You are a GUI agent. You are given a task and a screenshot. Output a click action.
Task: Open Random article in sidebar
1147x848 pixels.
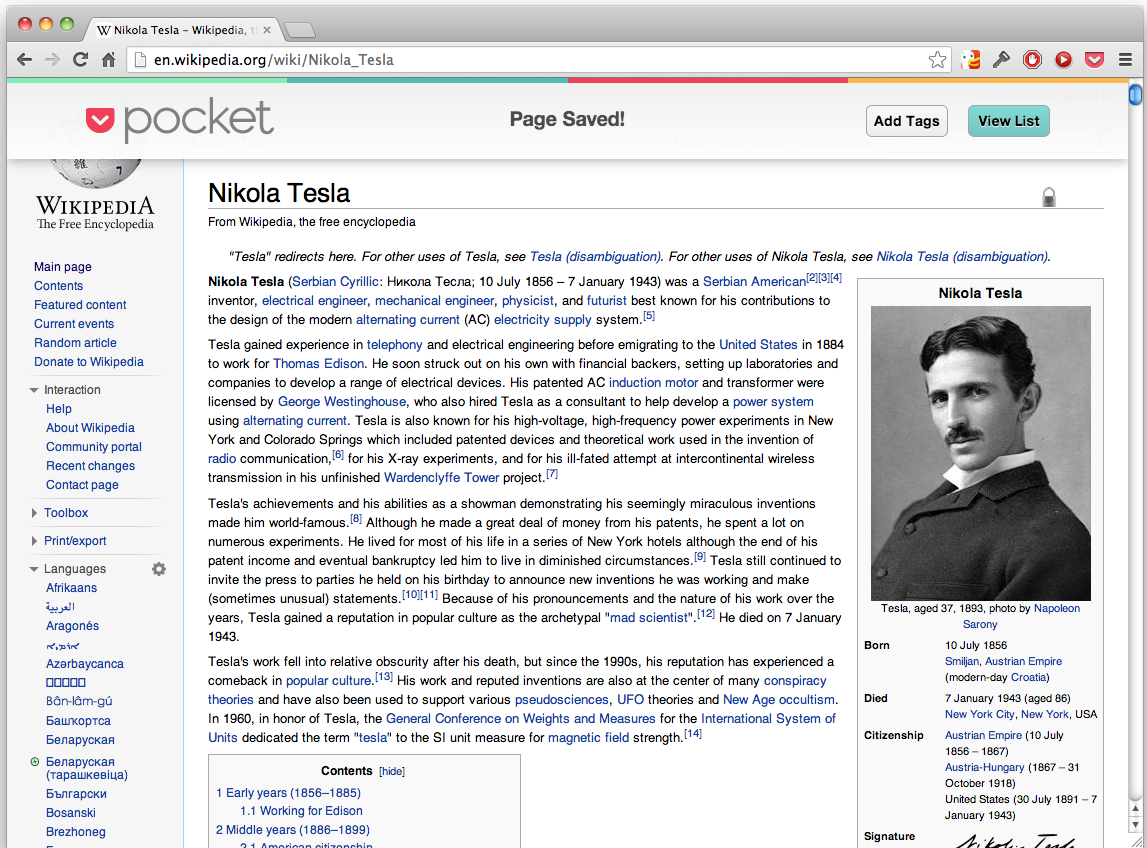[75, 343]
